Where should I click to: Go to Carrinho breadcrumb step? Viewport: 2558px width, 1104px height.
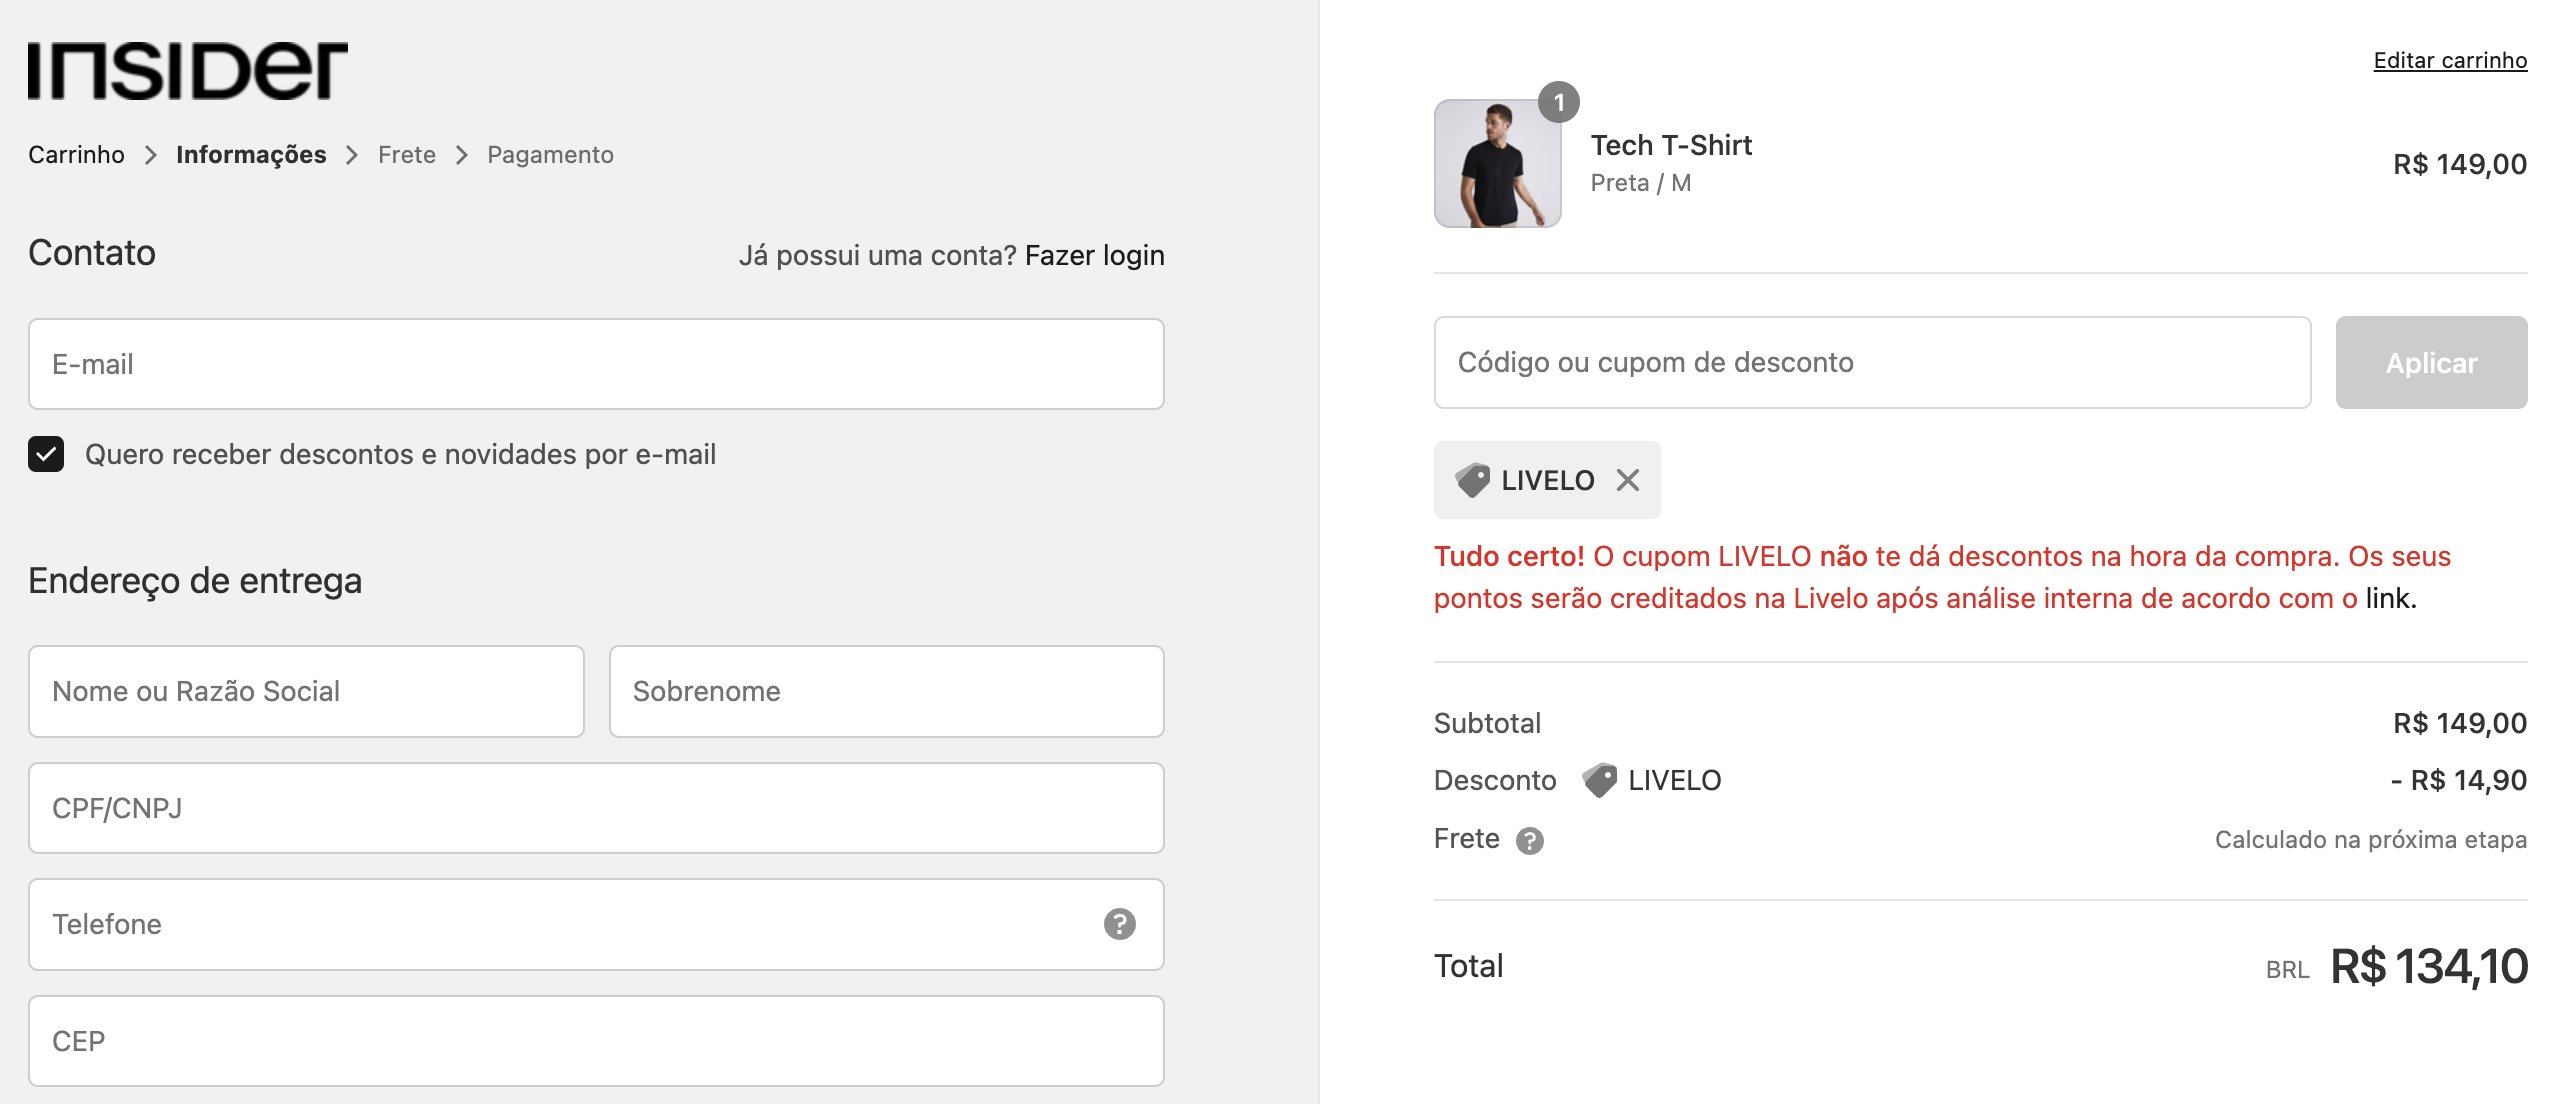[76, 155]
